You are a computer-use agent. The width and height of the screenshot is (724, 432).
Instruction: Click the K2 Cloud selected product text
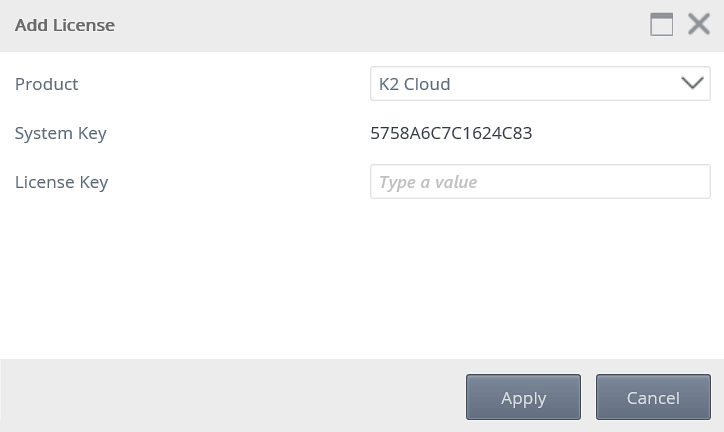(x=415, y=84)
